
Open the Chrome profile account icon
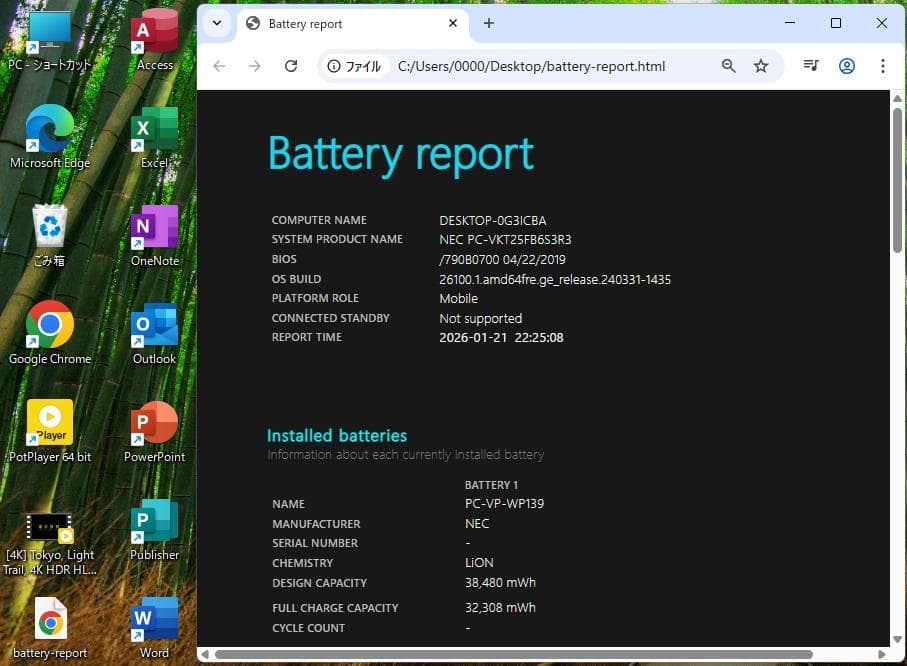[847, 66]
